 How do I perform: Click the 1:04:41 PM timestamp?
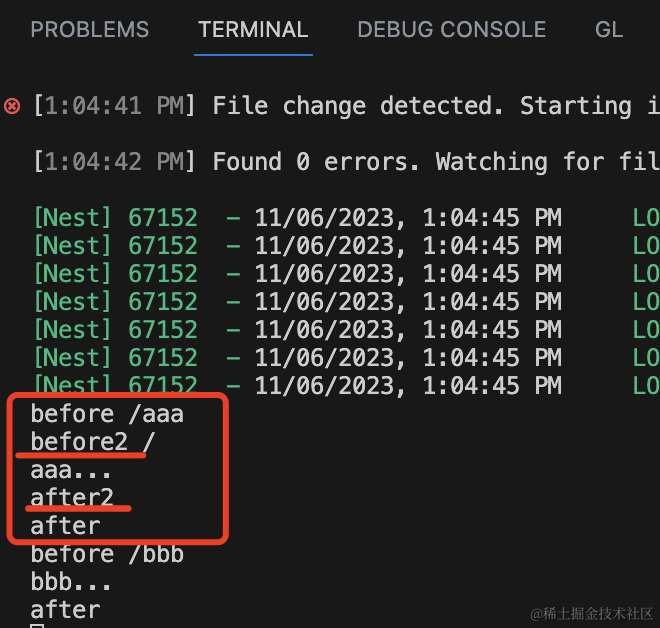114,106
